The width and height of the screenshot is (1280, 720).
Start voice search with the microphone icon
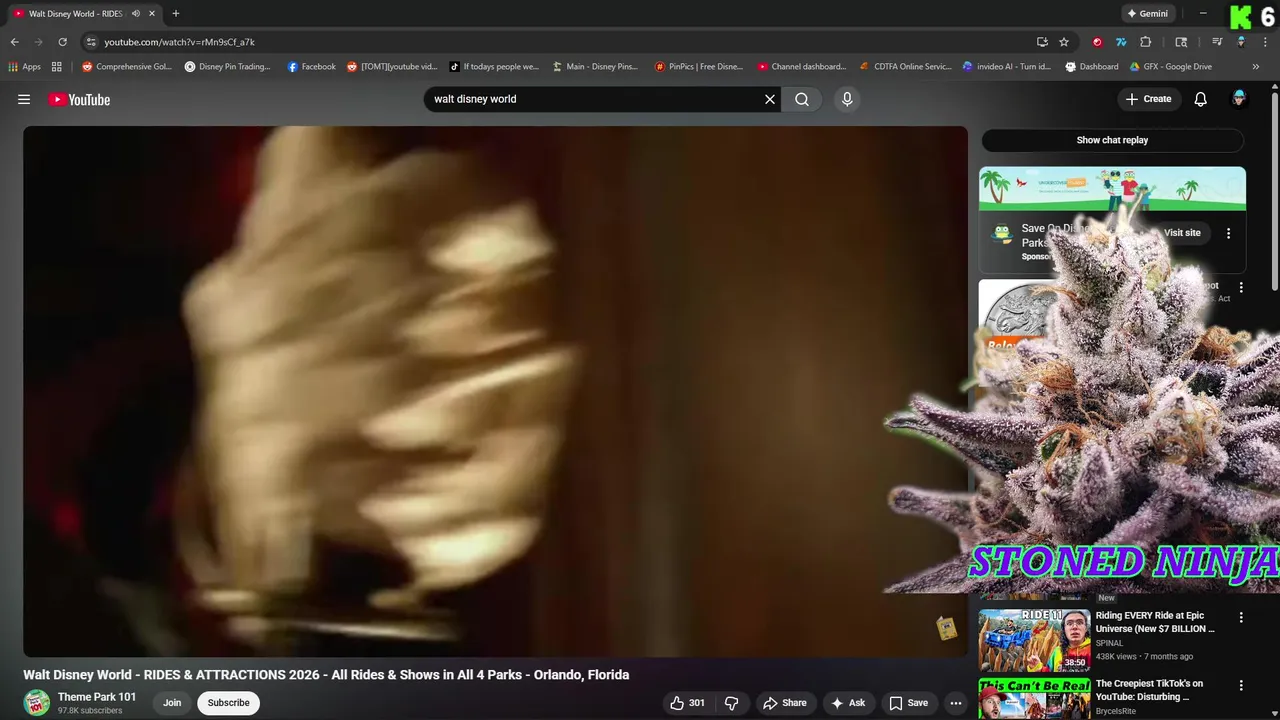847,99
